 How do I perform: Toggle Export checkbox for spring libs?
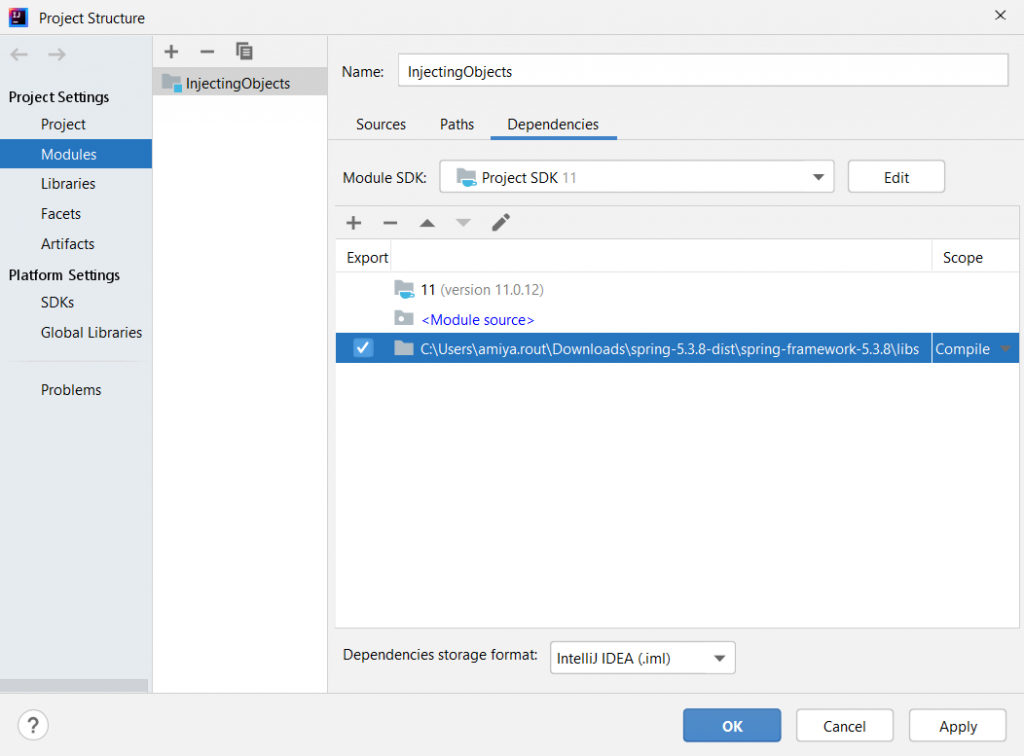(363, 348)
